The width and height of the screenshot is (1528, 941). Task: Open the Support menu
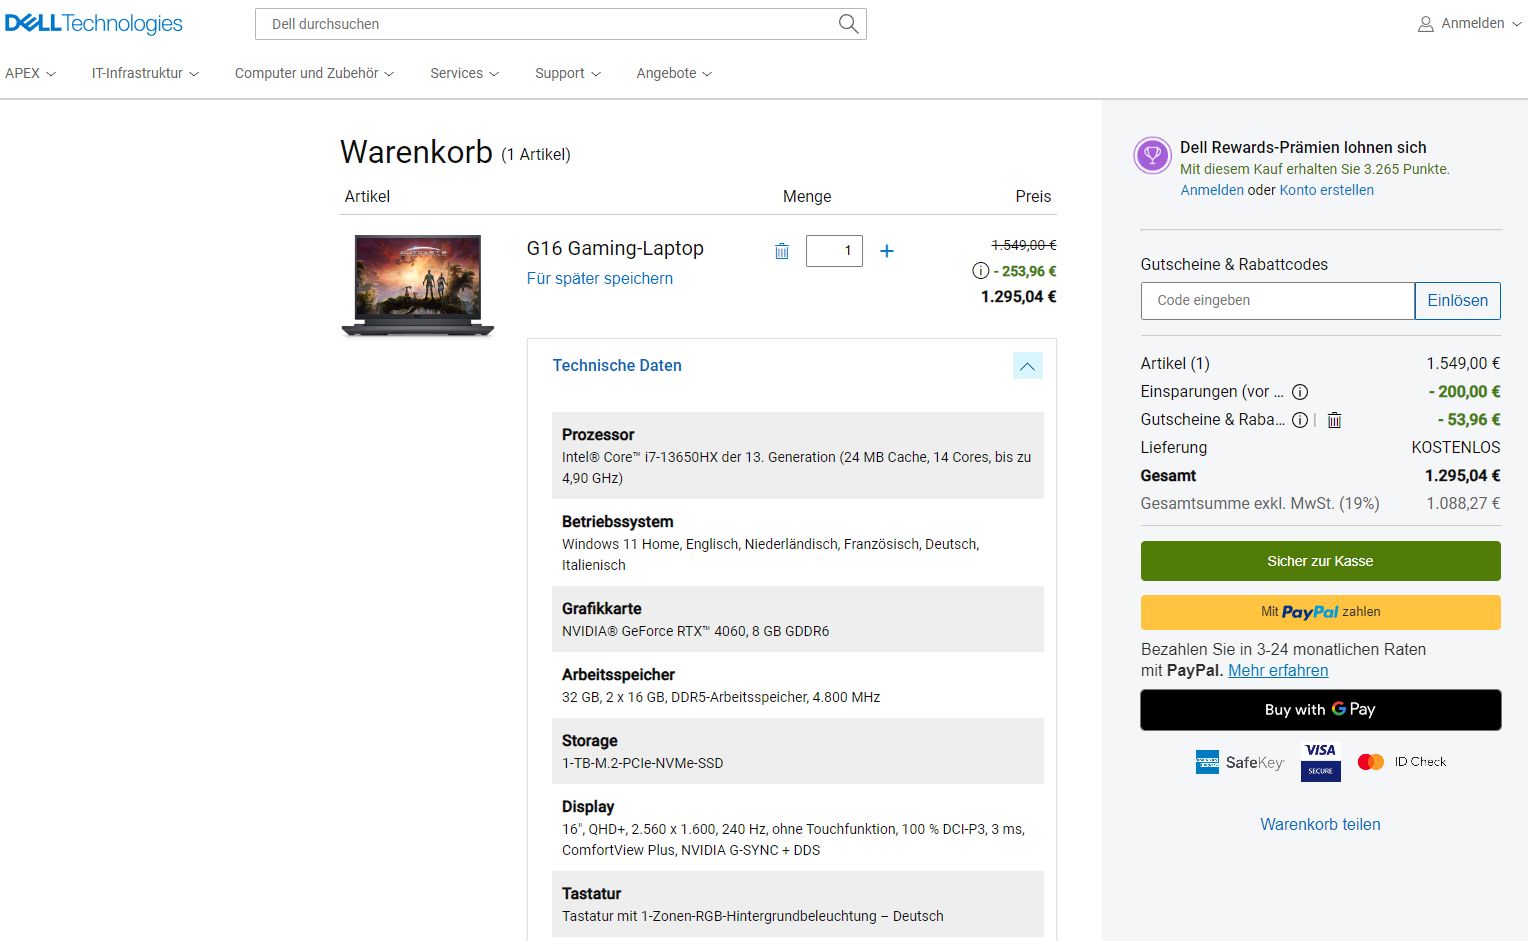[x=567, y=73]
